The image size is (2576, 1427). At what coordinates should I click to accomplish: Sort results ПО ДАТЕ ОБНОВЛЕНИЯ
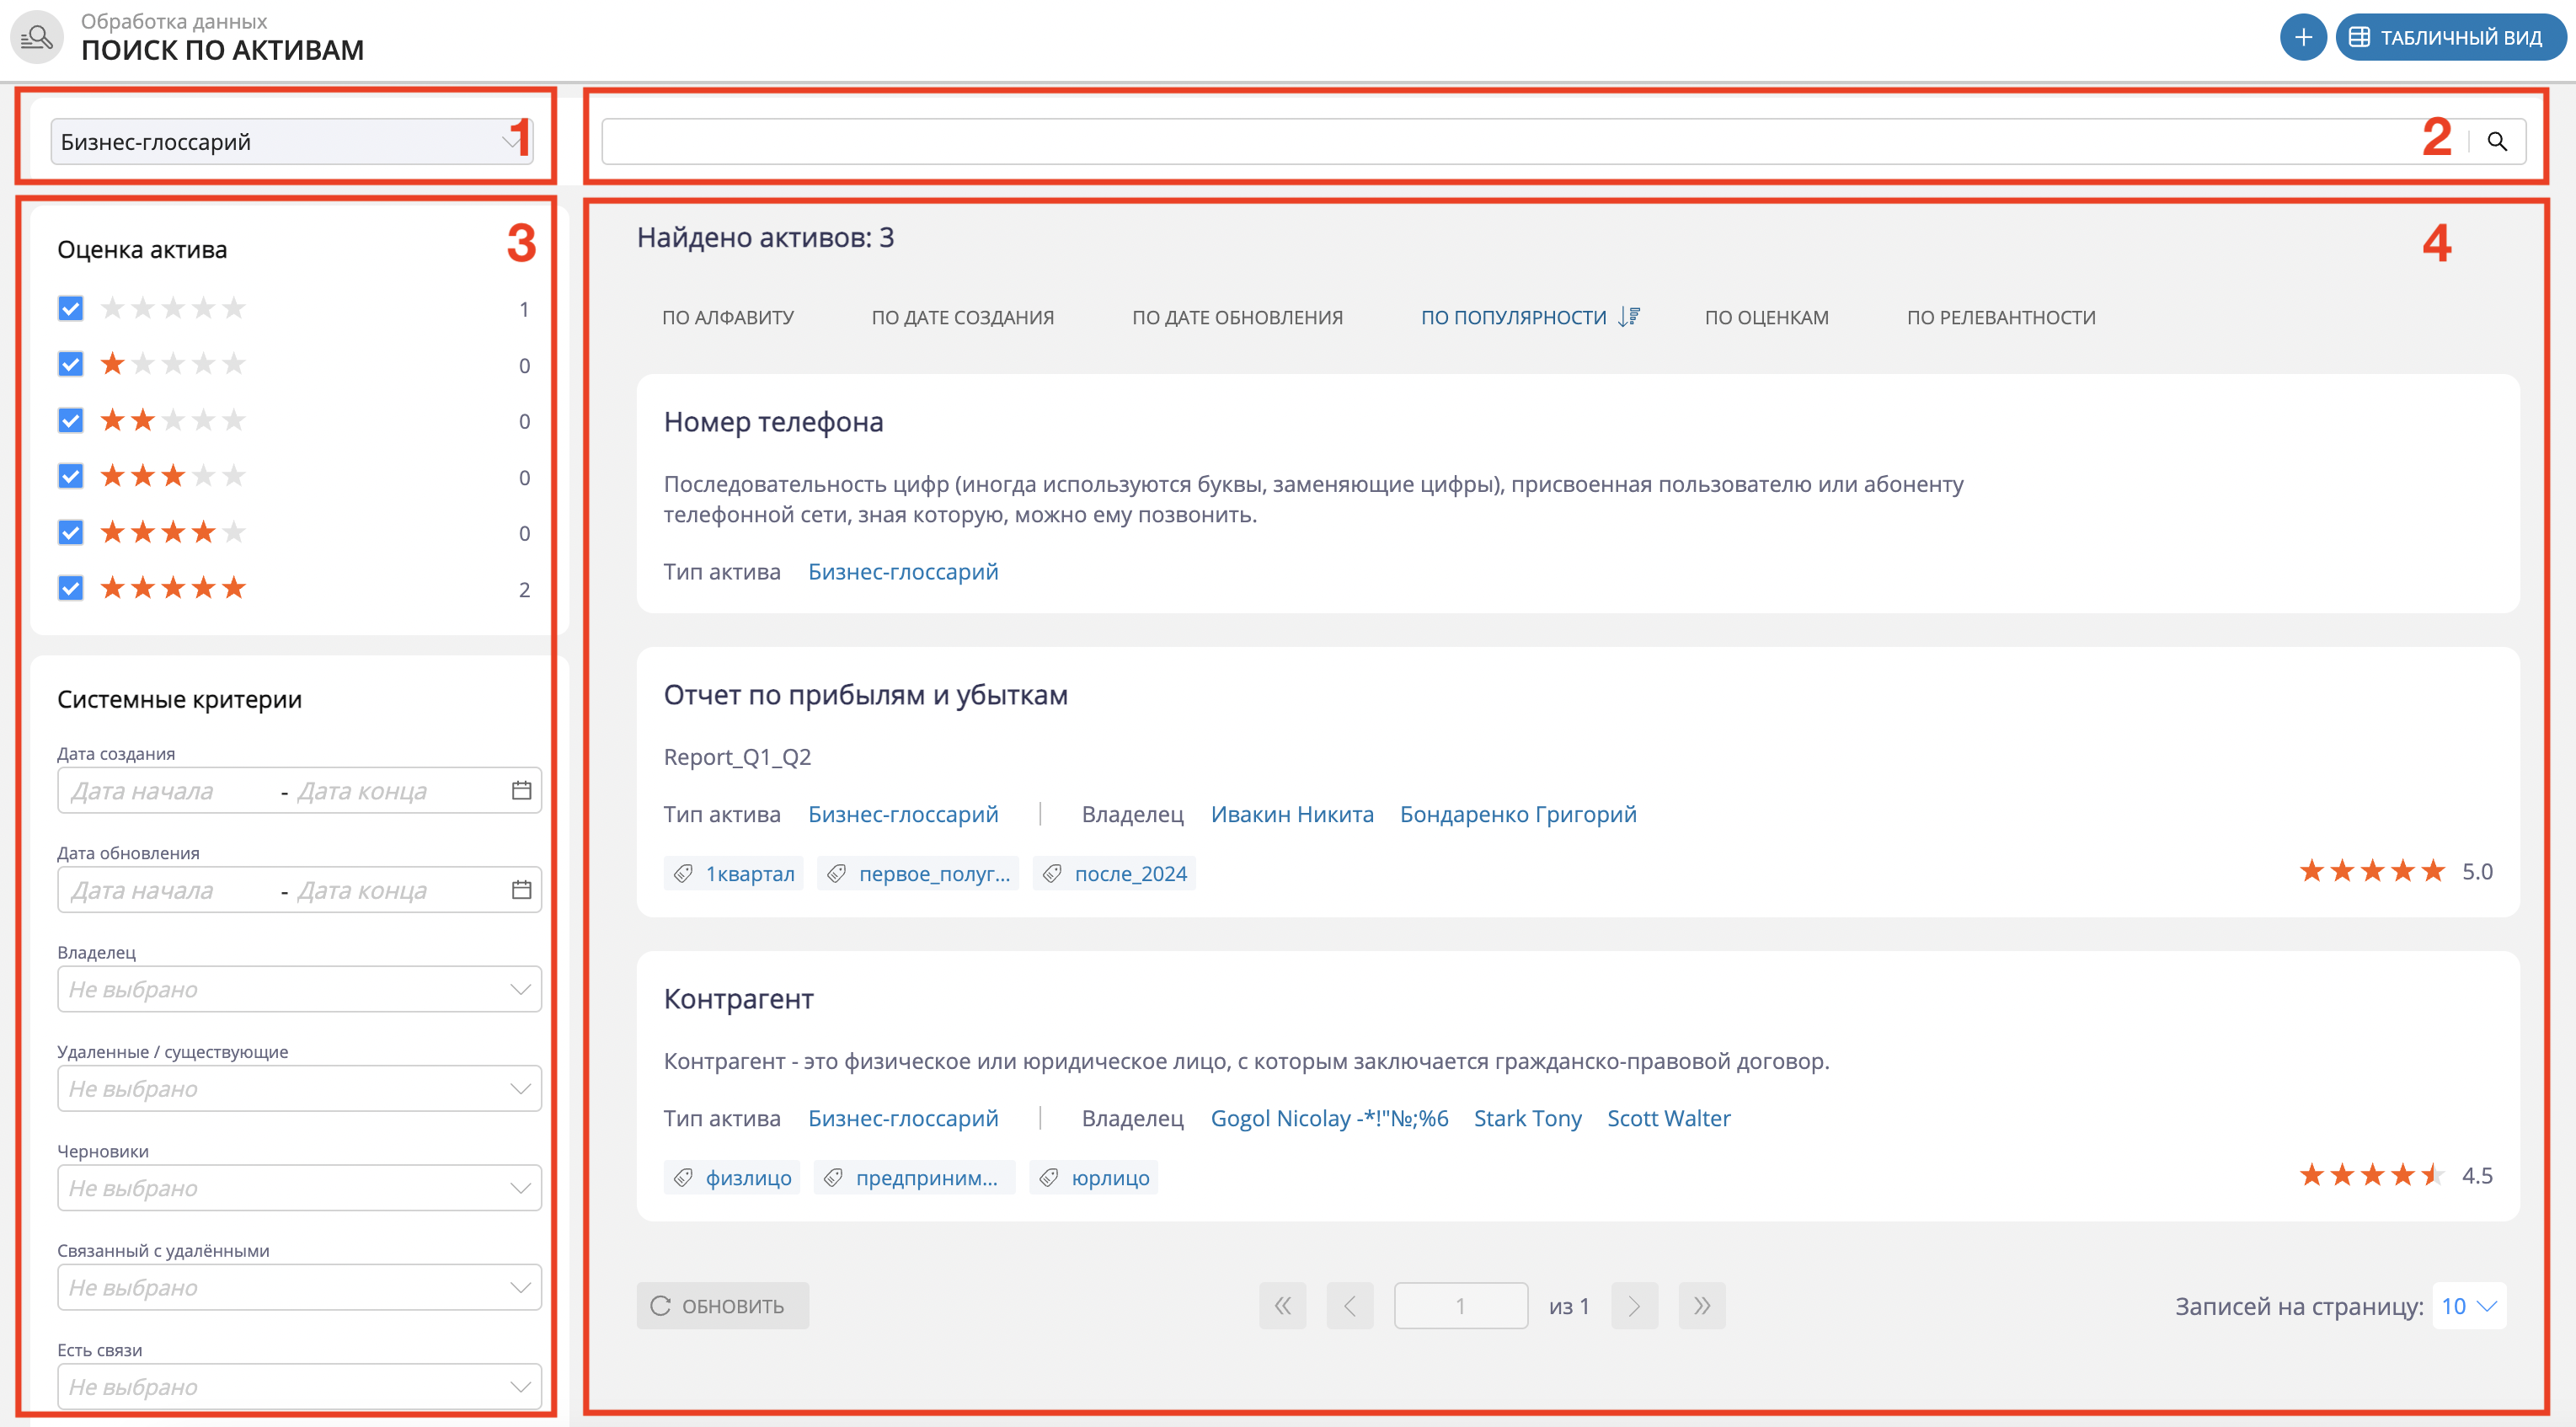coord(1237,317)
